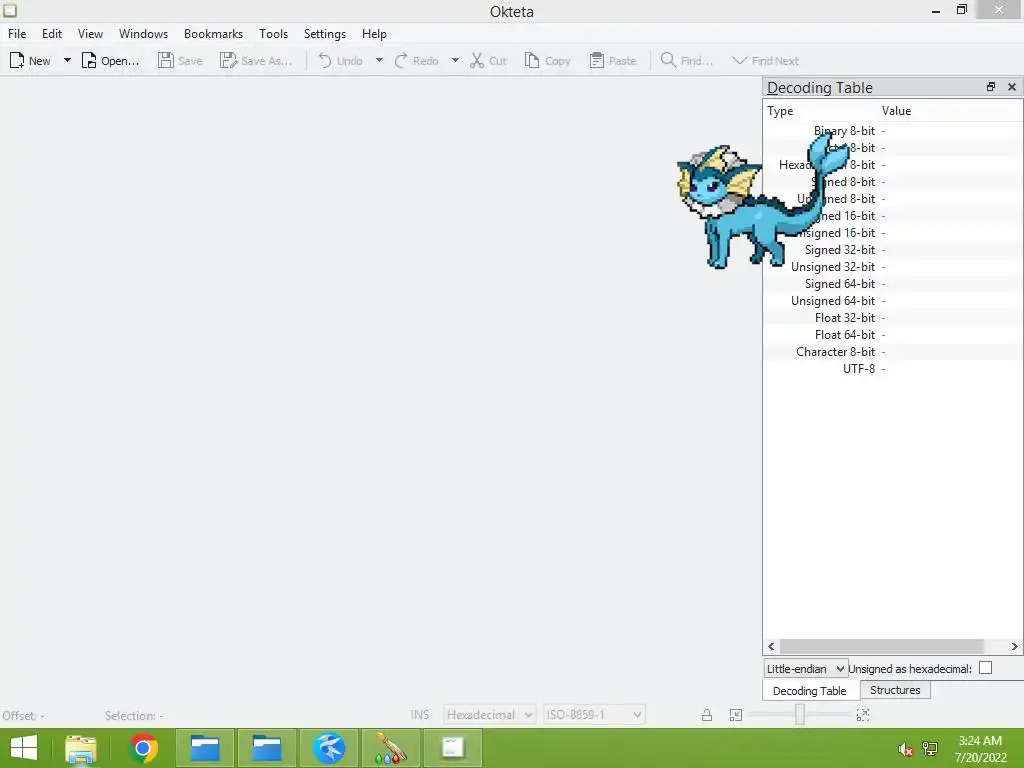
Task: Open the Settings menu
Action: (325, 34)
